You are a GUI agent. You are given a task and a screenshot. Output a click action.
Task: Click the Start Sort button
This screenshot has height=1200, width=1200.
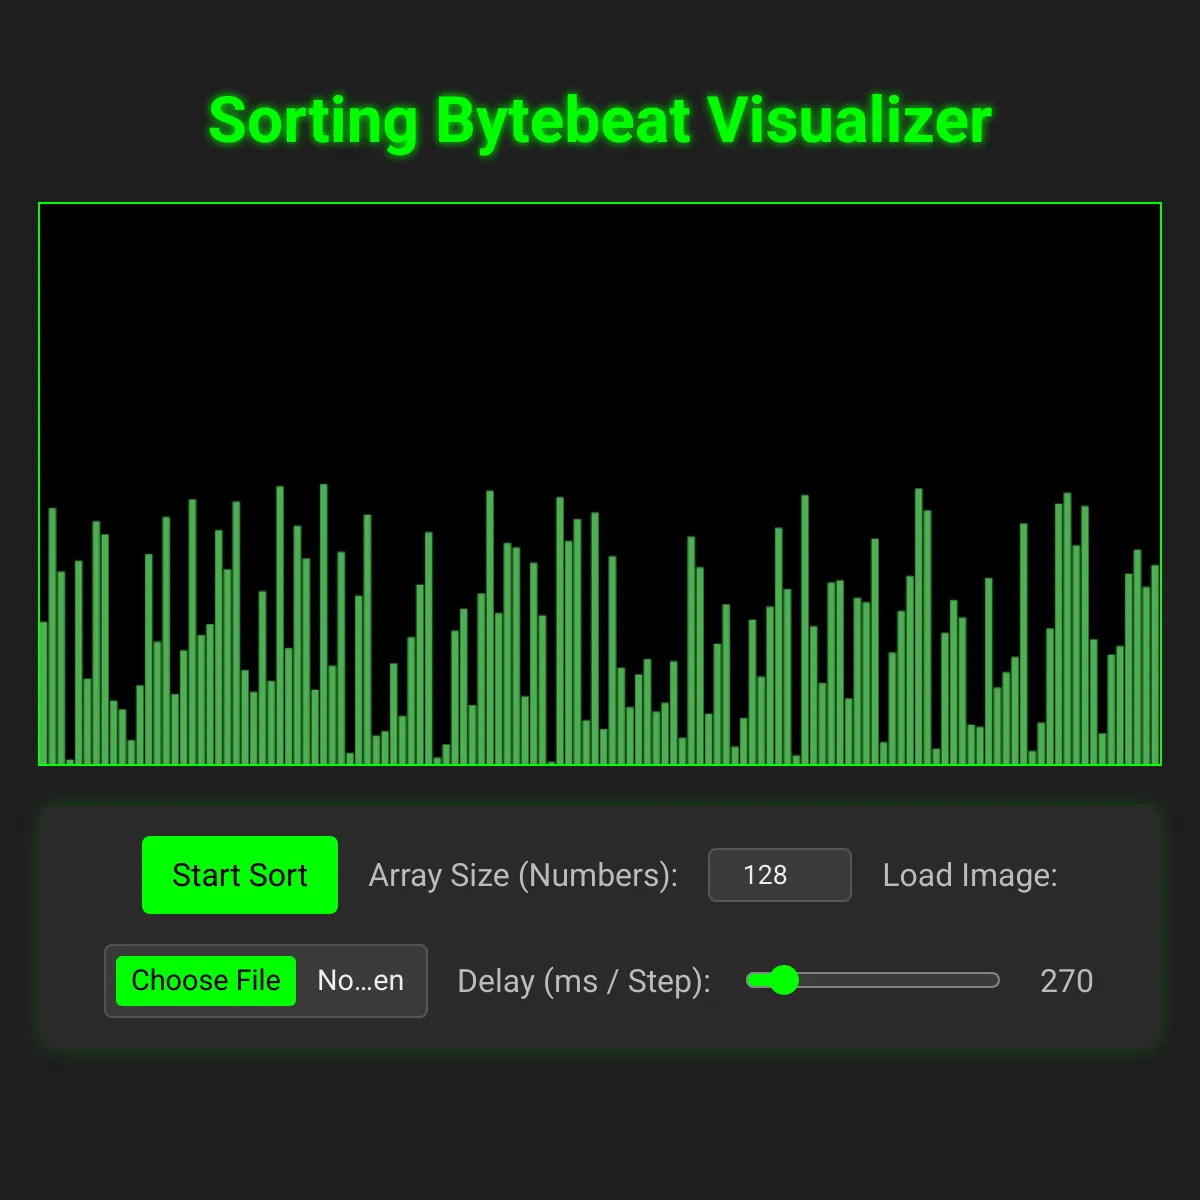coord(240,875)
